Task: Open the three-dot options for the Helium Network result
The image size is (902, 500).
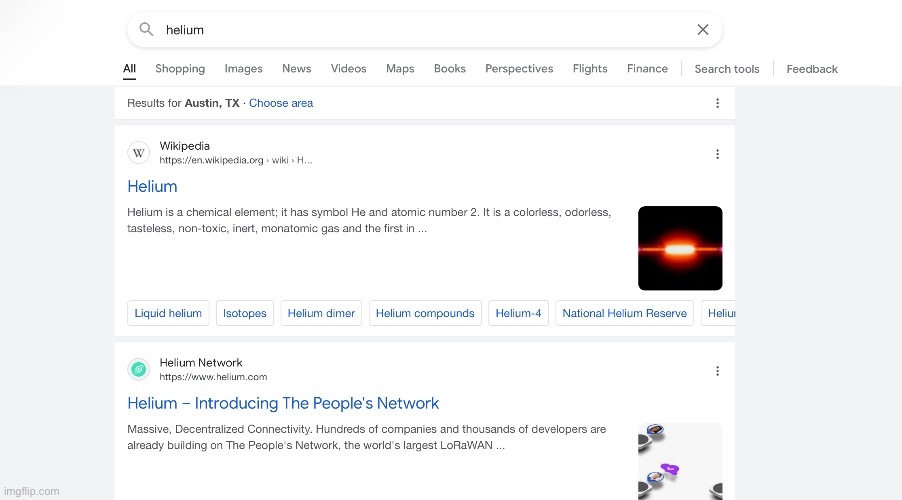Action: point(717,371)
